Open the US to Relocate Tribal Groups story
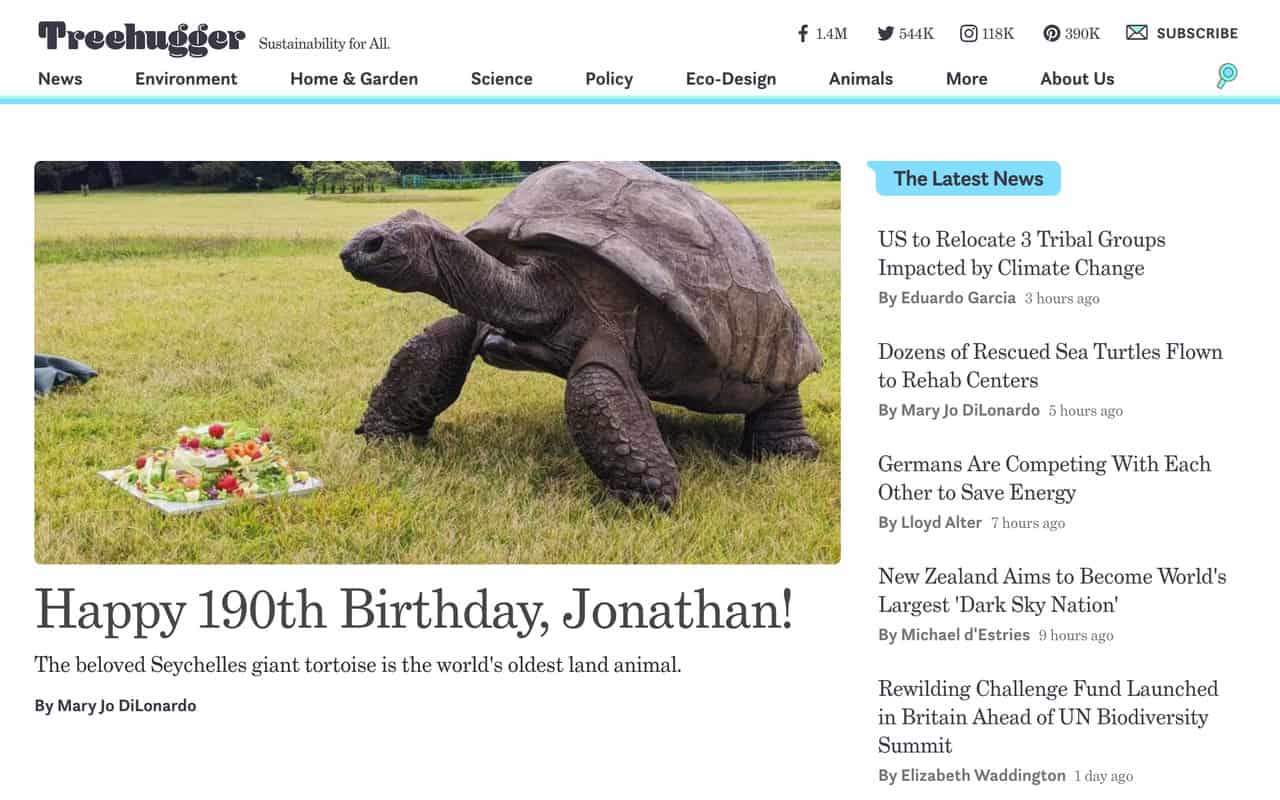 coord(1021,253)
